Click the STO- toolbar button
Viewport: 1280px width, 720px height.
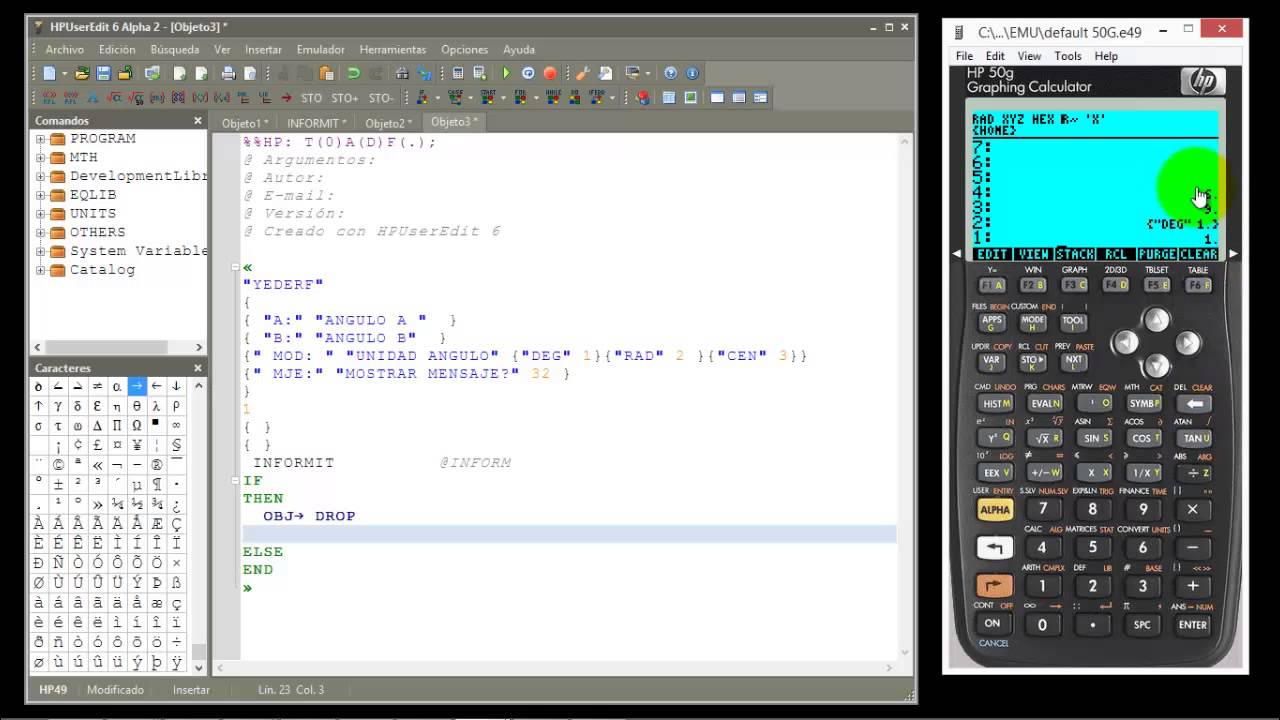tap(381, 98)
